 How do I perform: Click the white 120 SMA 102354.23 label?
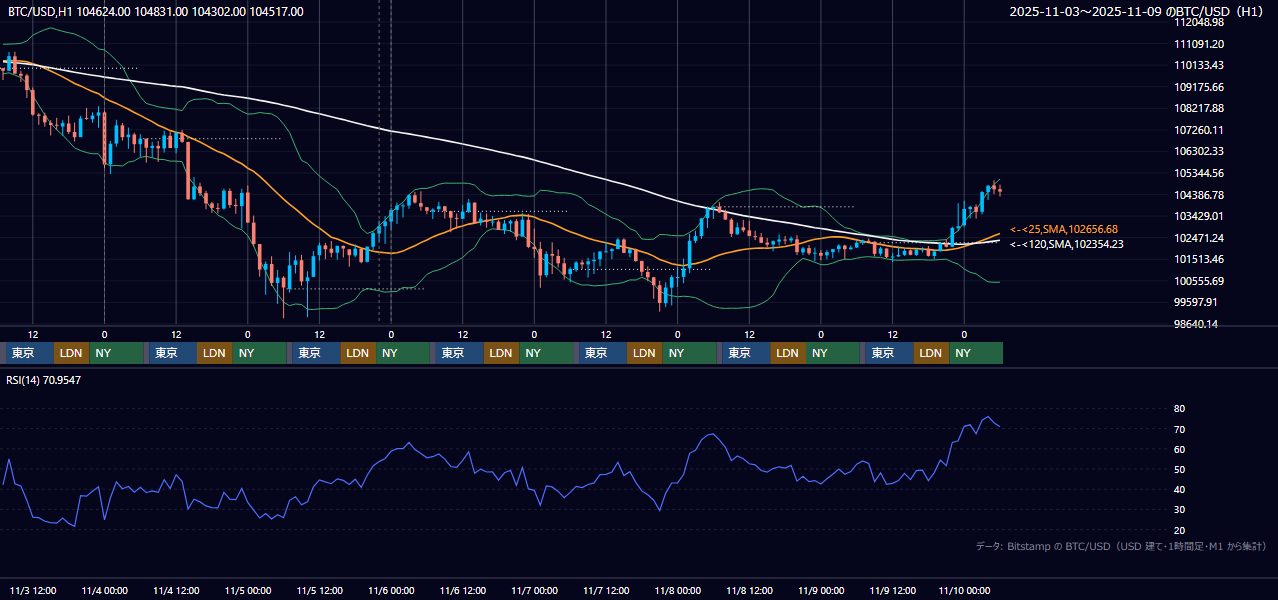[x=1066, y=244]
